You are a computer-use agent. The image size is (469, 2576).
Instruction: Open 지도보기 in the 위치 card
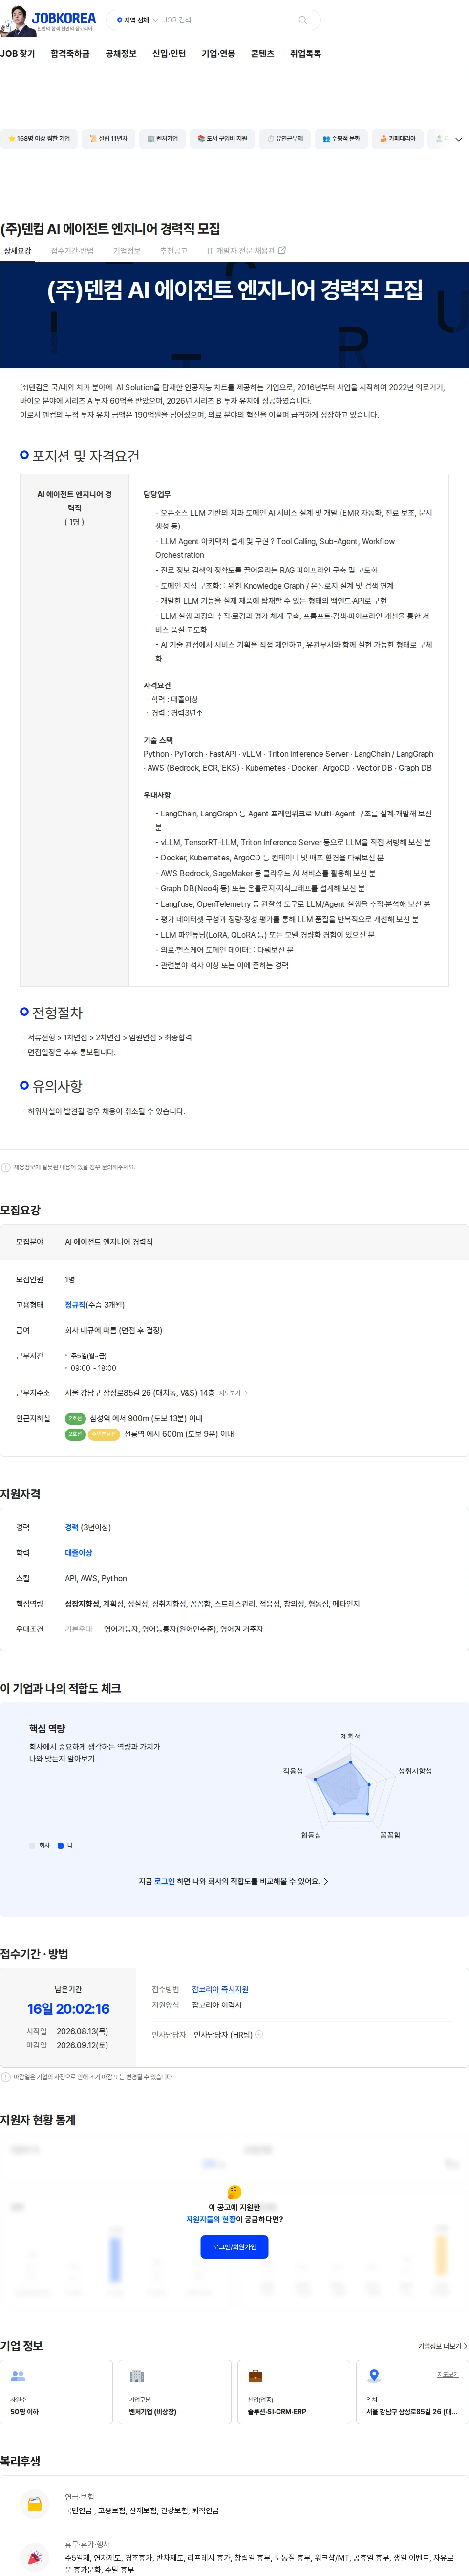(448, 2374)
